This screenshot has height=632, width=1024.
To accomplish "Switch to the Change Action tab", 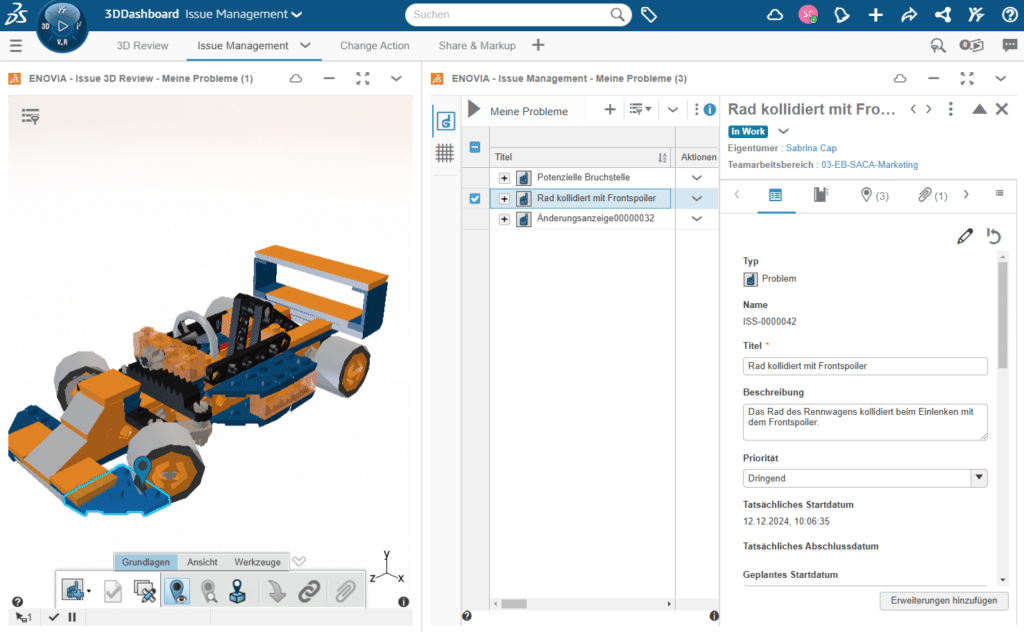I will (x=374, y=45).
